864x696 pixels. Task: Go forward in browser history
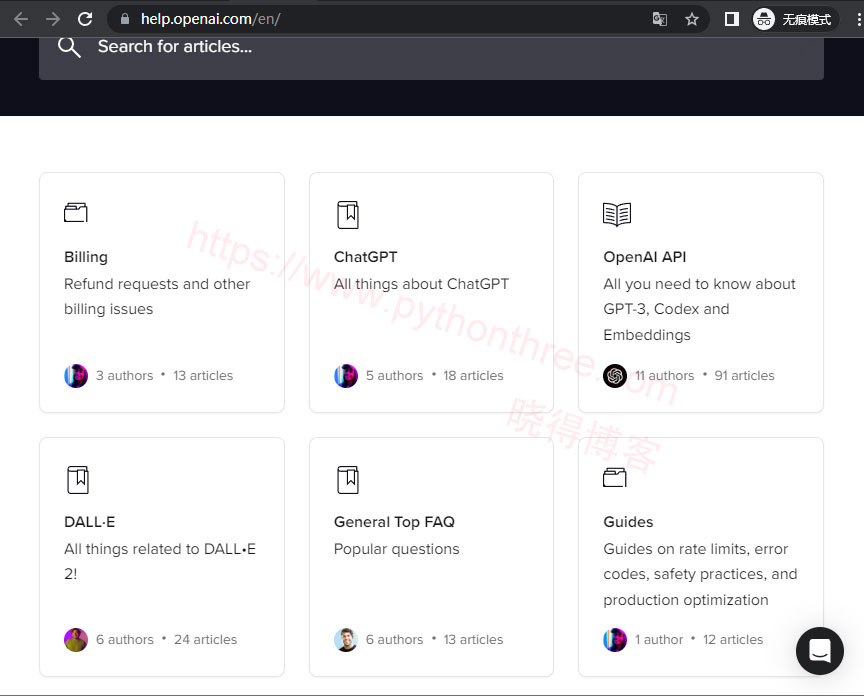pos(53,19)
